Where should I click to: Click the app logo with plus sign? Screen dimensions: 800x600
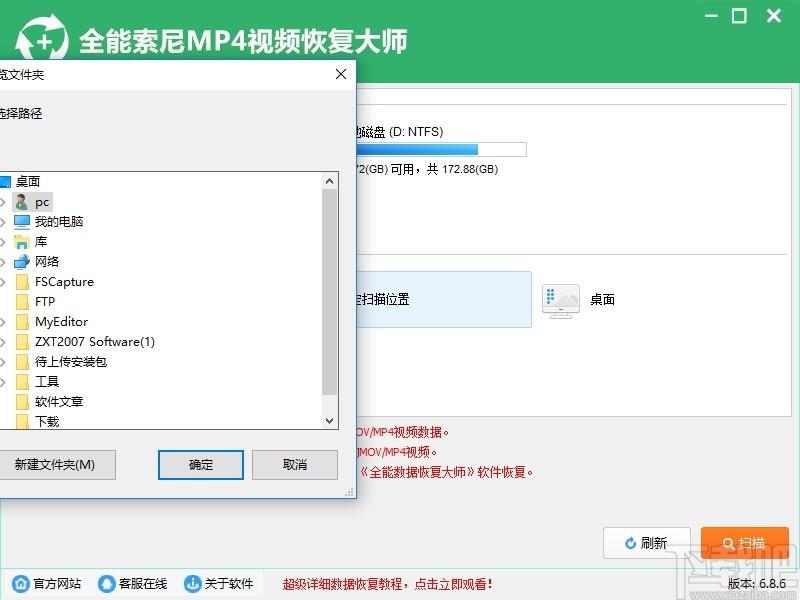[42, 38]
